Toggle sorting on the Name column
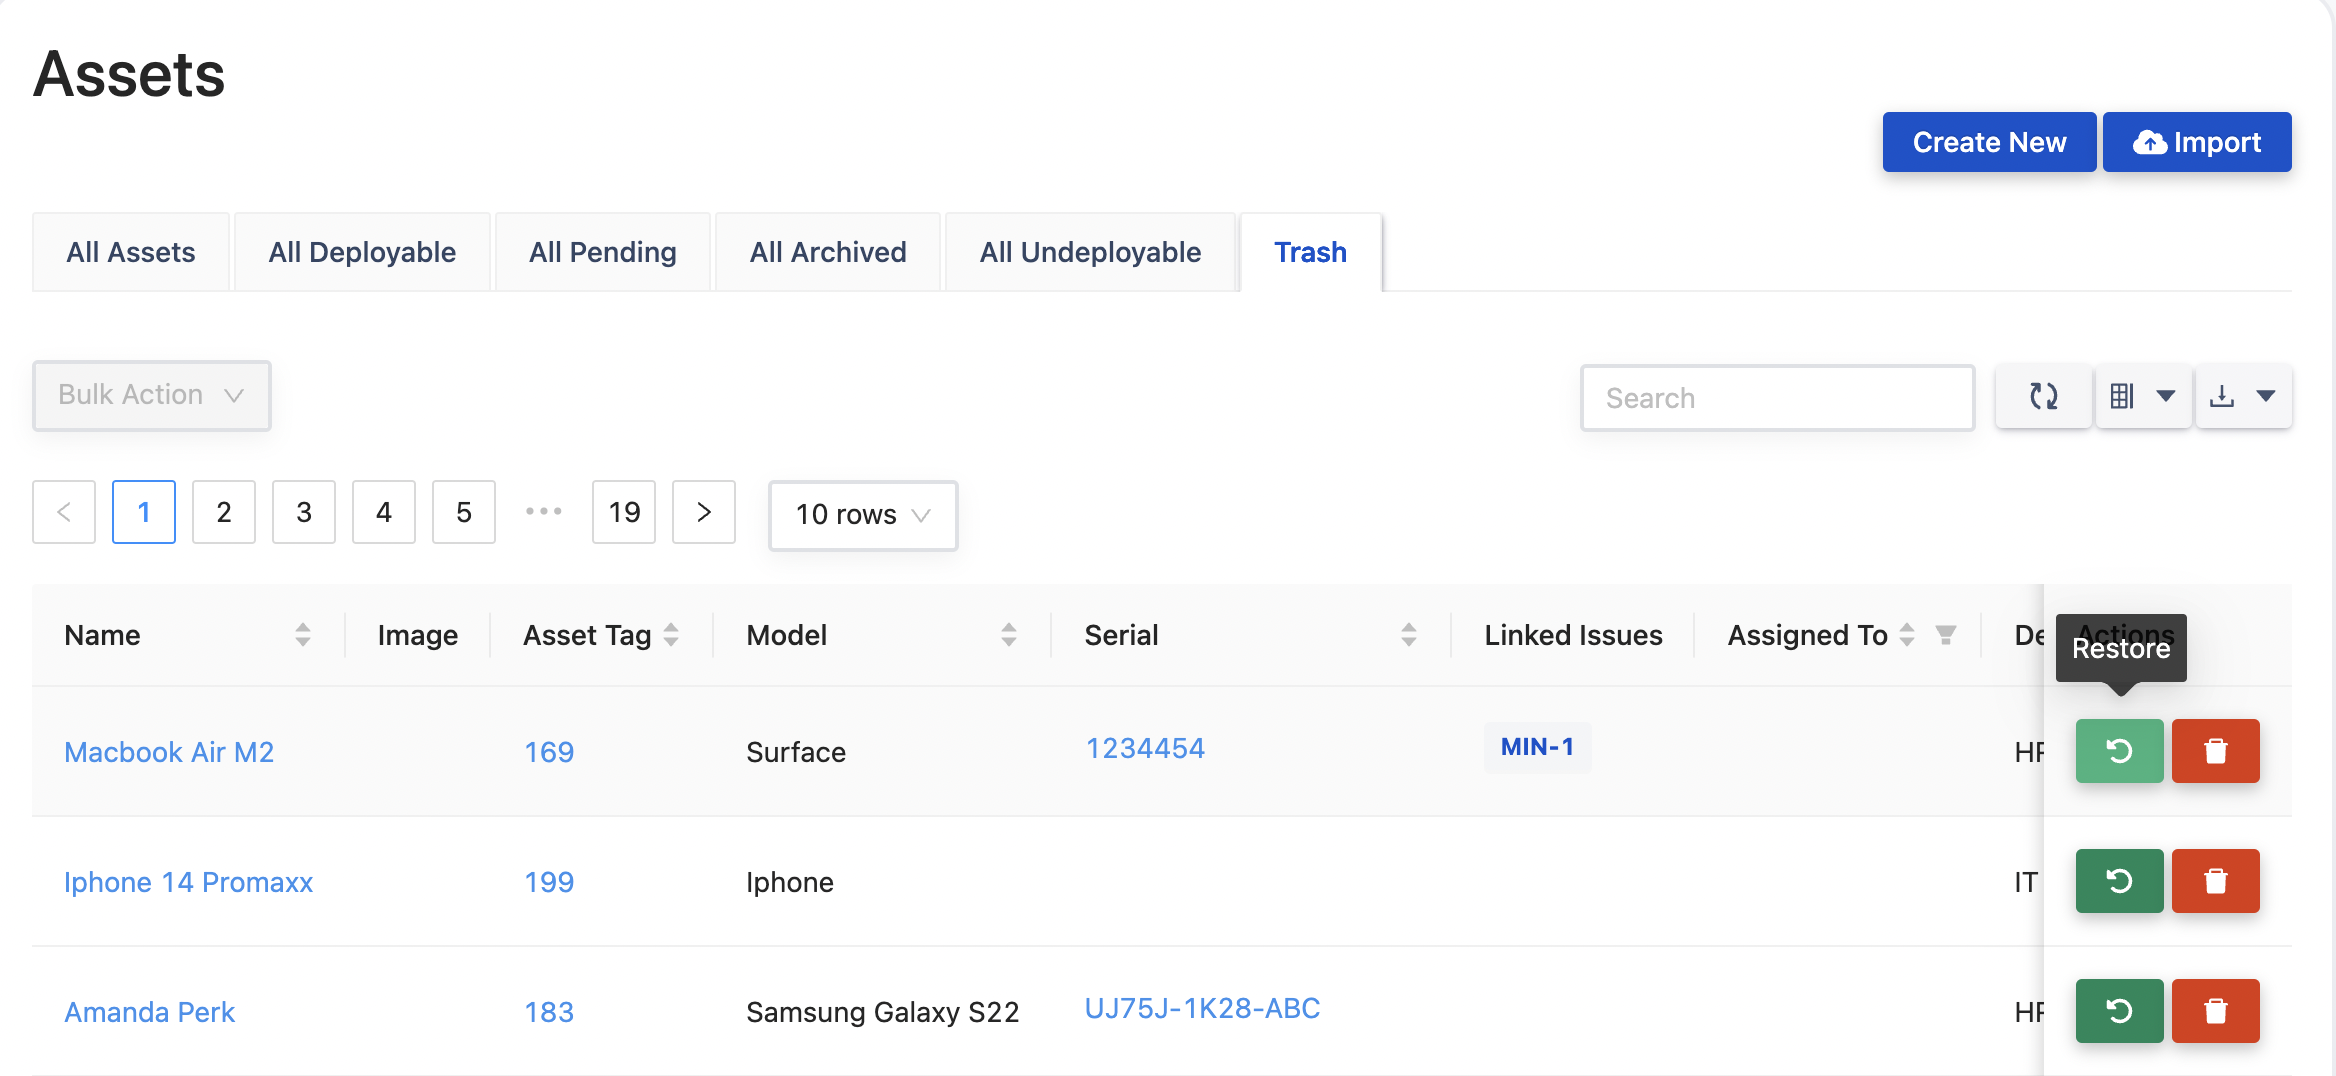Viewport: 2336px width, 1076px height. pyautogui.click(x=303, y=634)
